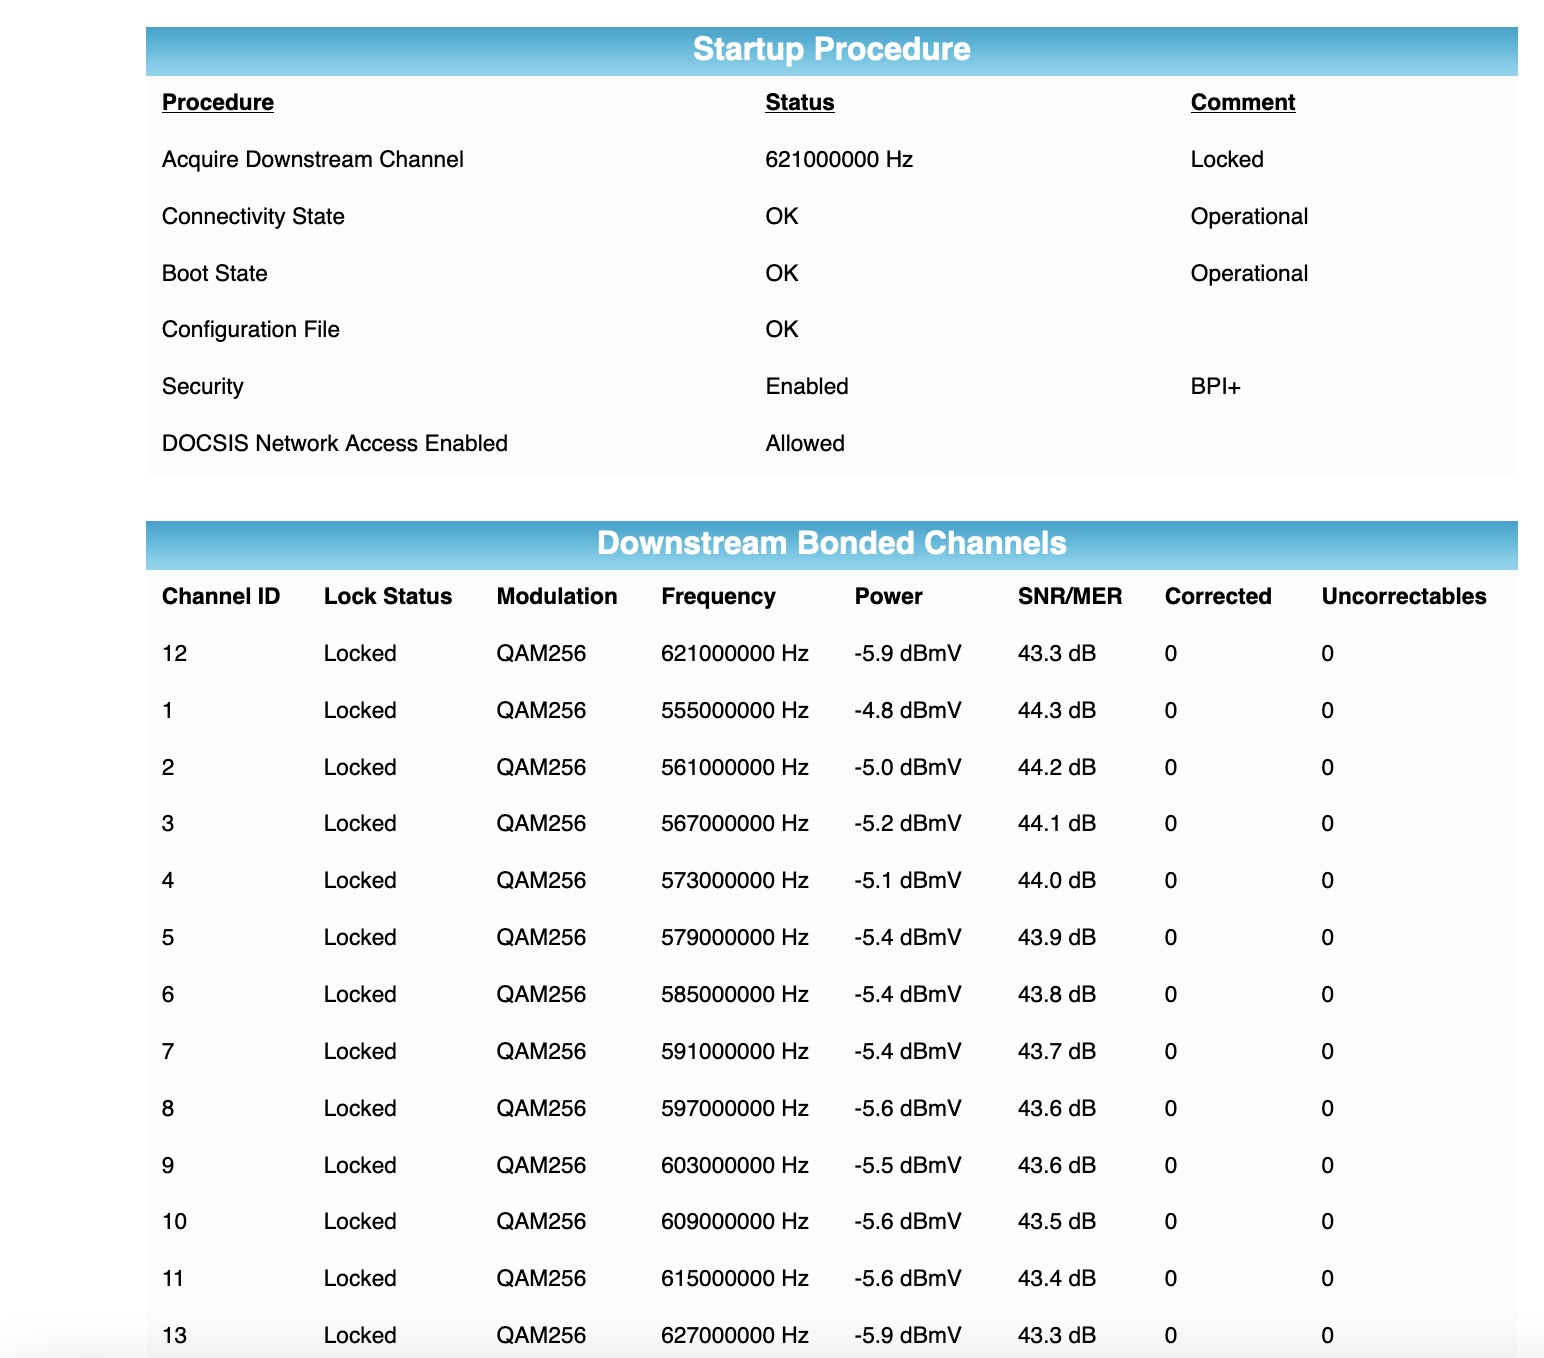Select channel 12 frequency value 621000000 Hz
1544x1358 pixels.
(x=736, y=653)
